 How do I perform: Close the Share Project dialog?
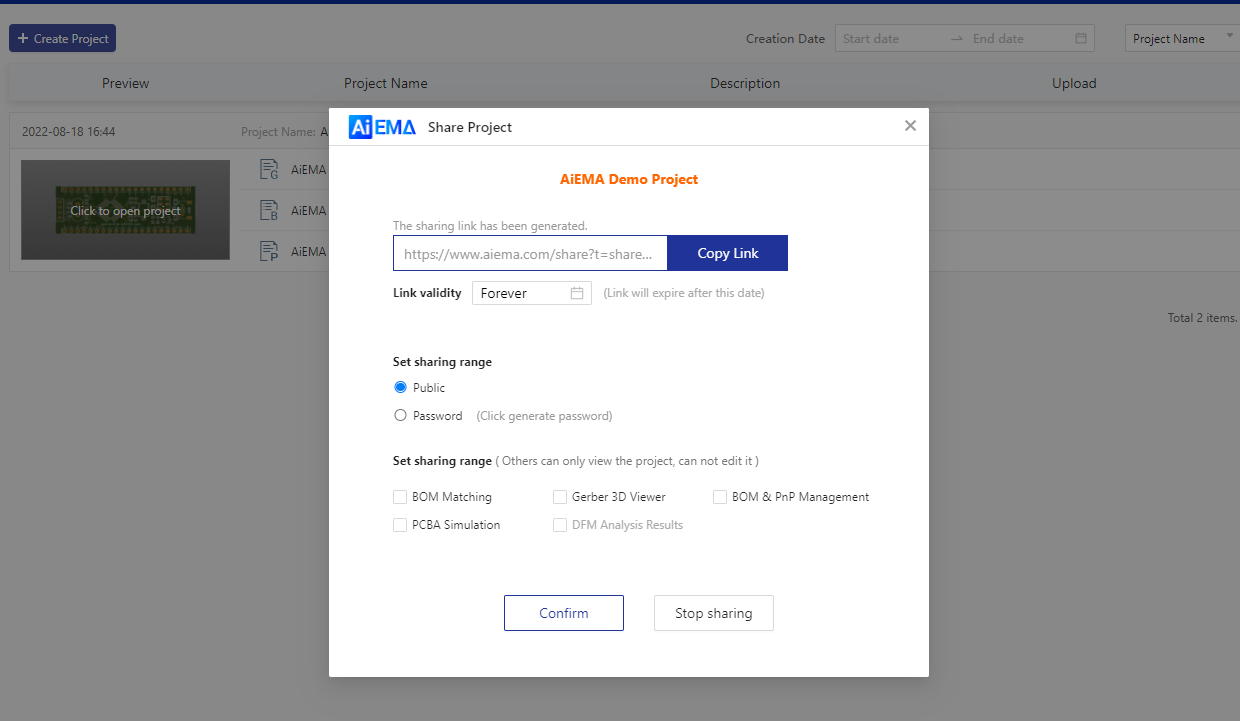coord(910,126)
